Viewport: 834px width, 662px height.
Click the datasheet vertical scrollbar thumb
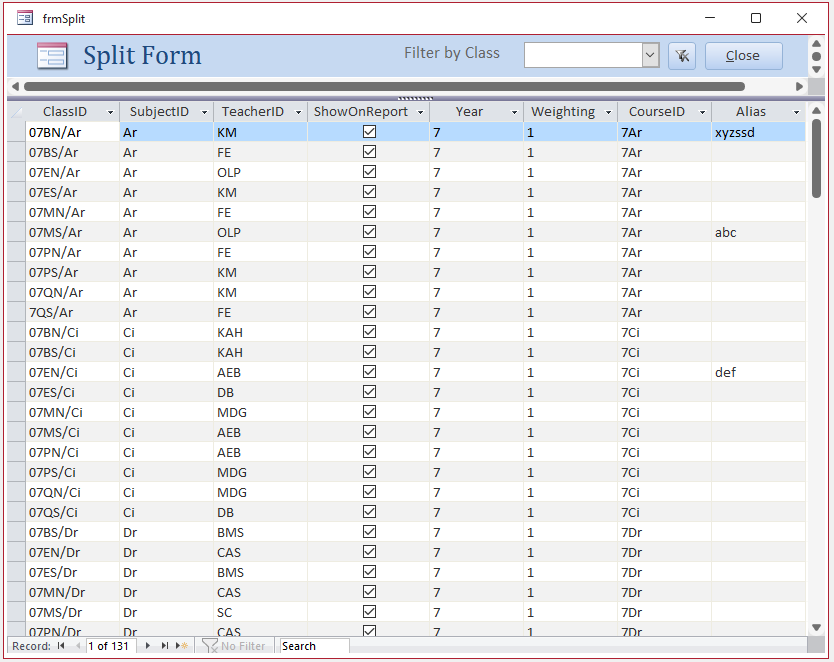coord(816,158)
